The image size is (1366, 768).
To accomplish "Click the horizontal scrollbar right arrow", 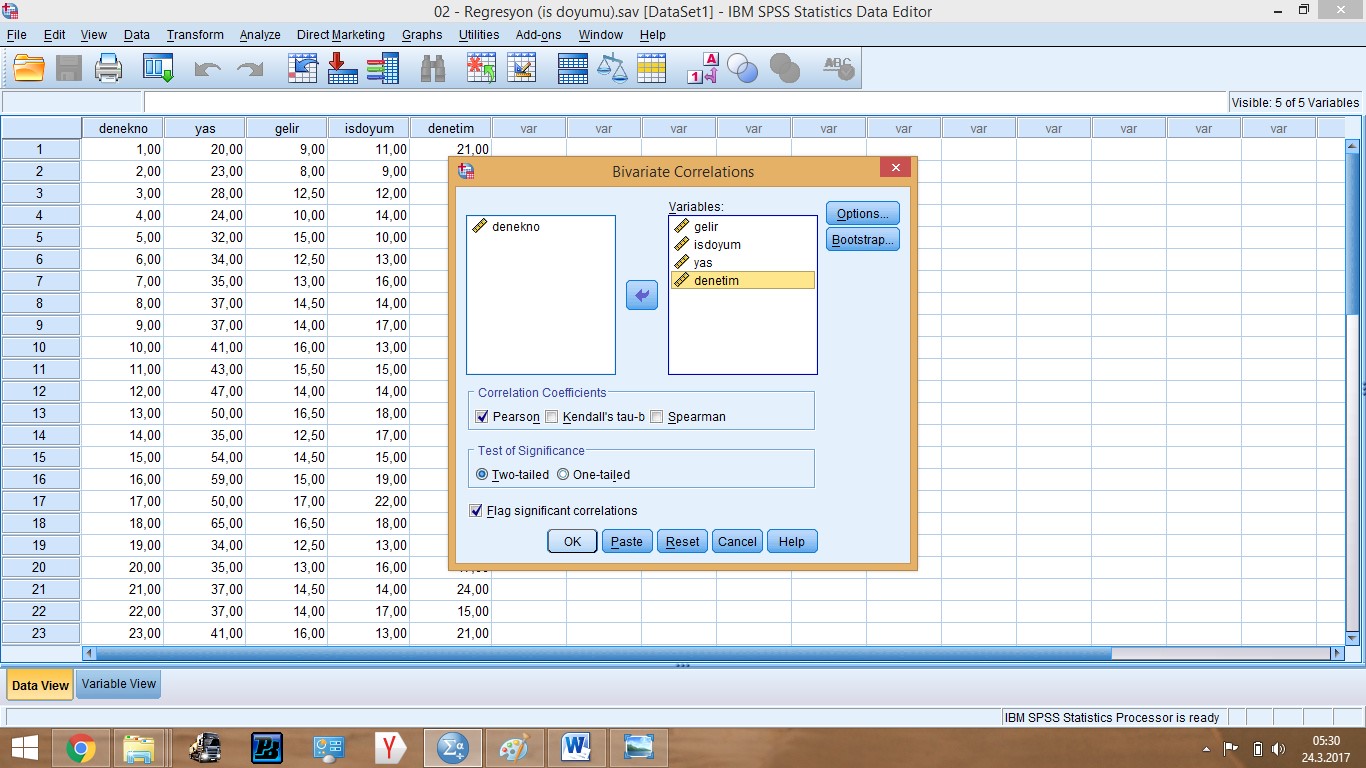I will click(x=1337, y=653).
